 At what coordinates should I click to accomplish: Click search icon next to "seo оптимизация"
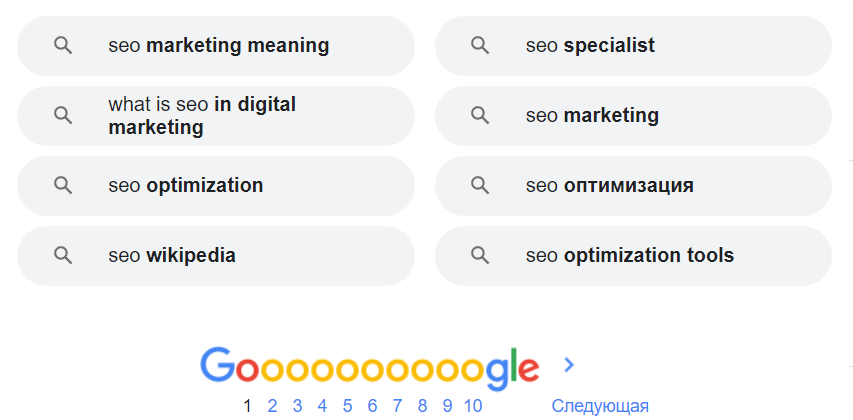pos(480,186)
